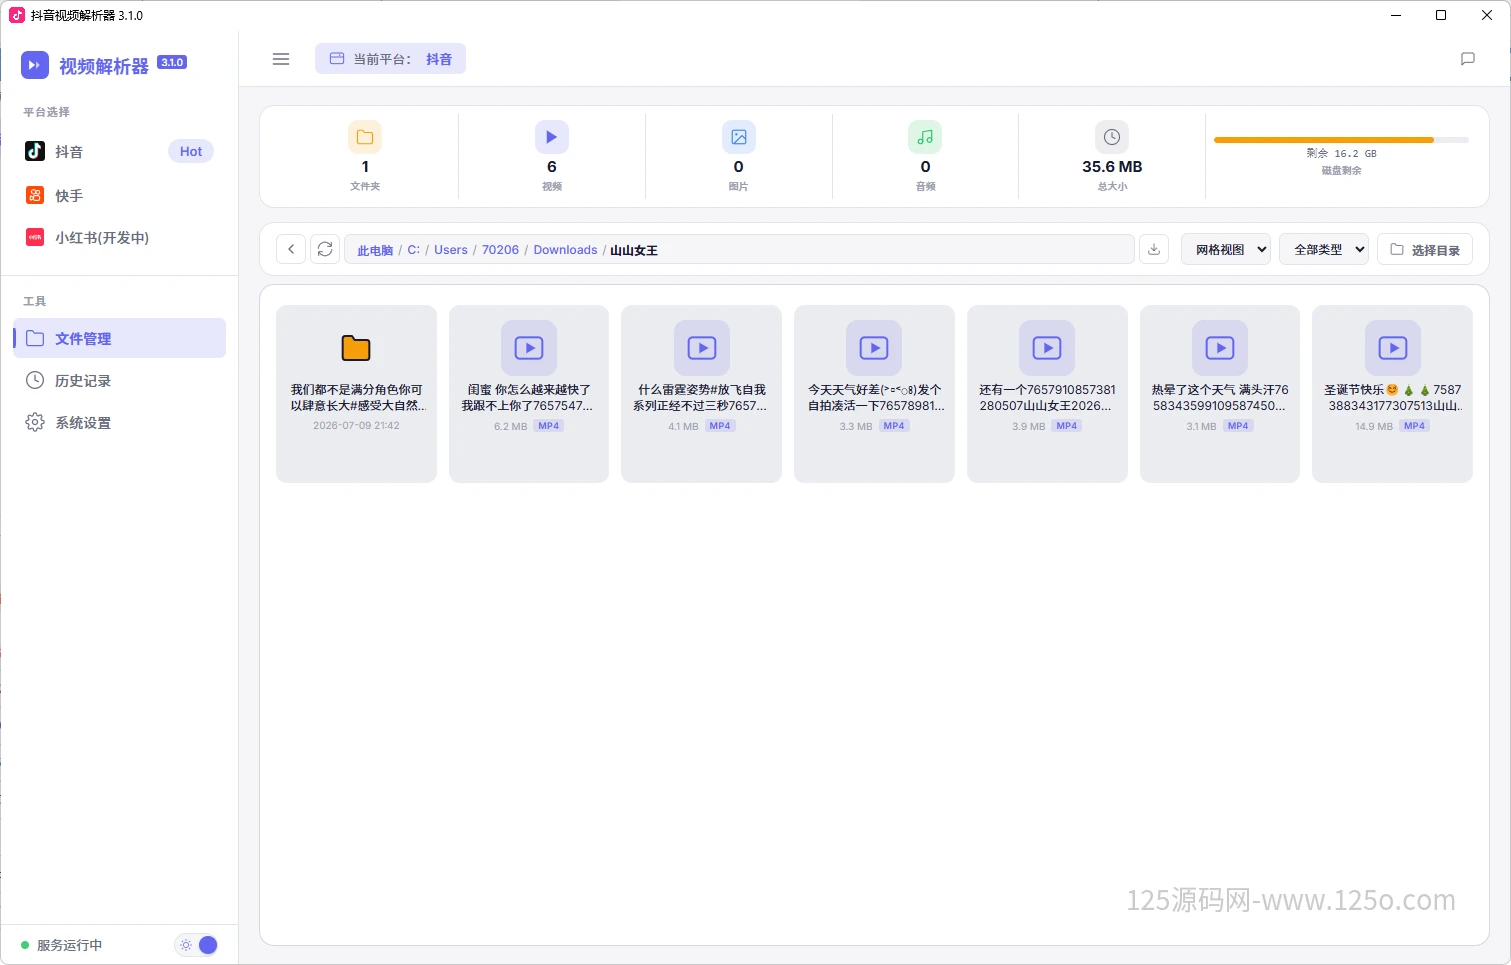Click the disk remaining progress bar

(1341, 140)
